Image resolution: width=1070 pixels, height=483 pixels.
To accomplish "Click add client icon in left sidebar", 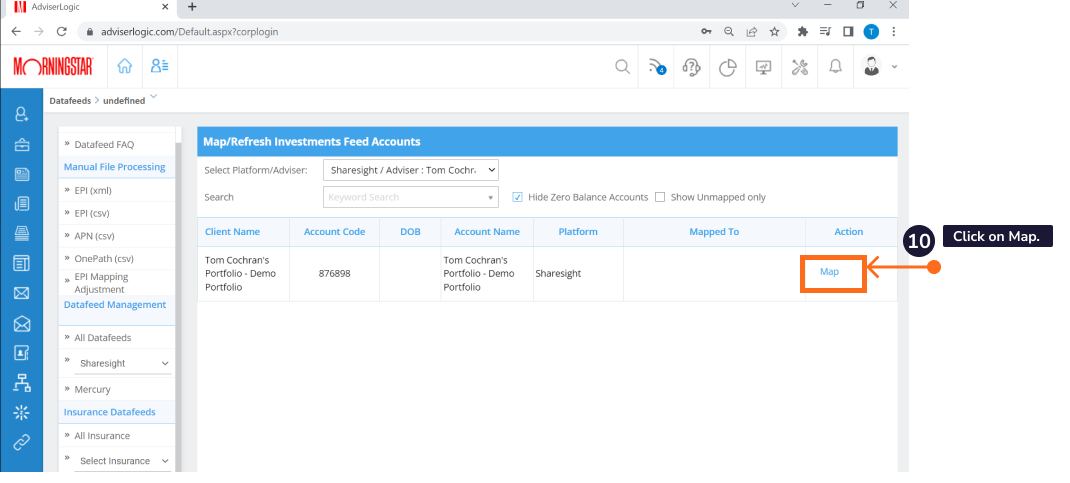I will tap(22, 114).
